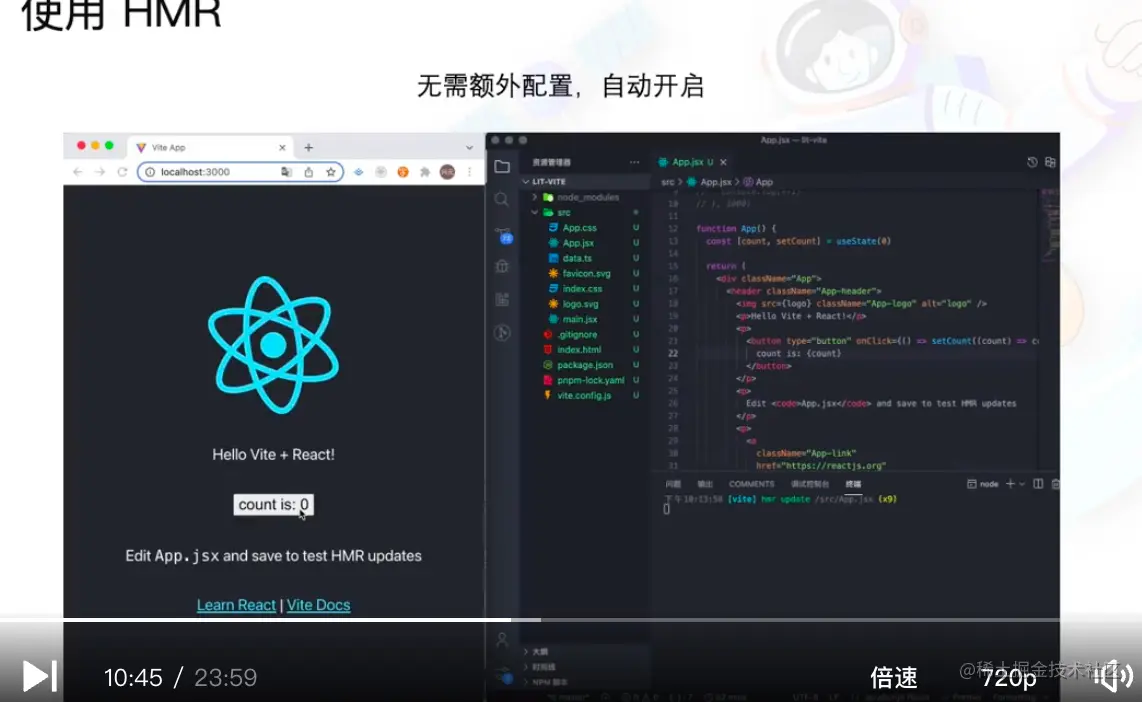
Task: Open the Extensions icon in VS Code
Action: 502,299
